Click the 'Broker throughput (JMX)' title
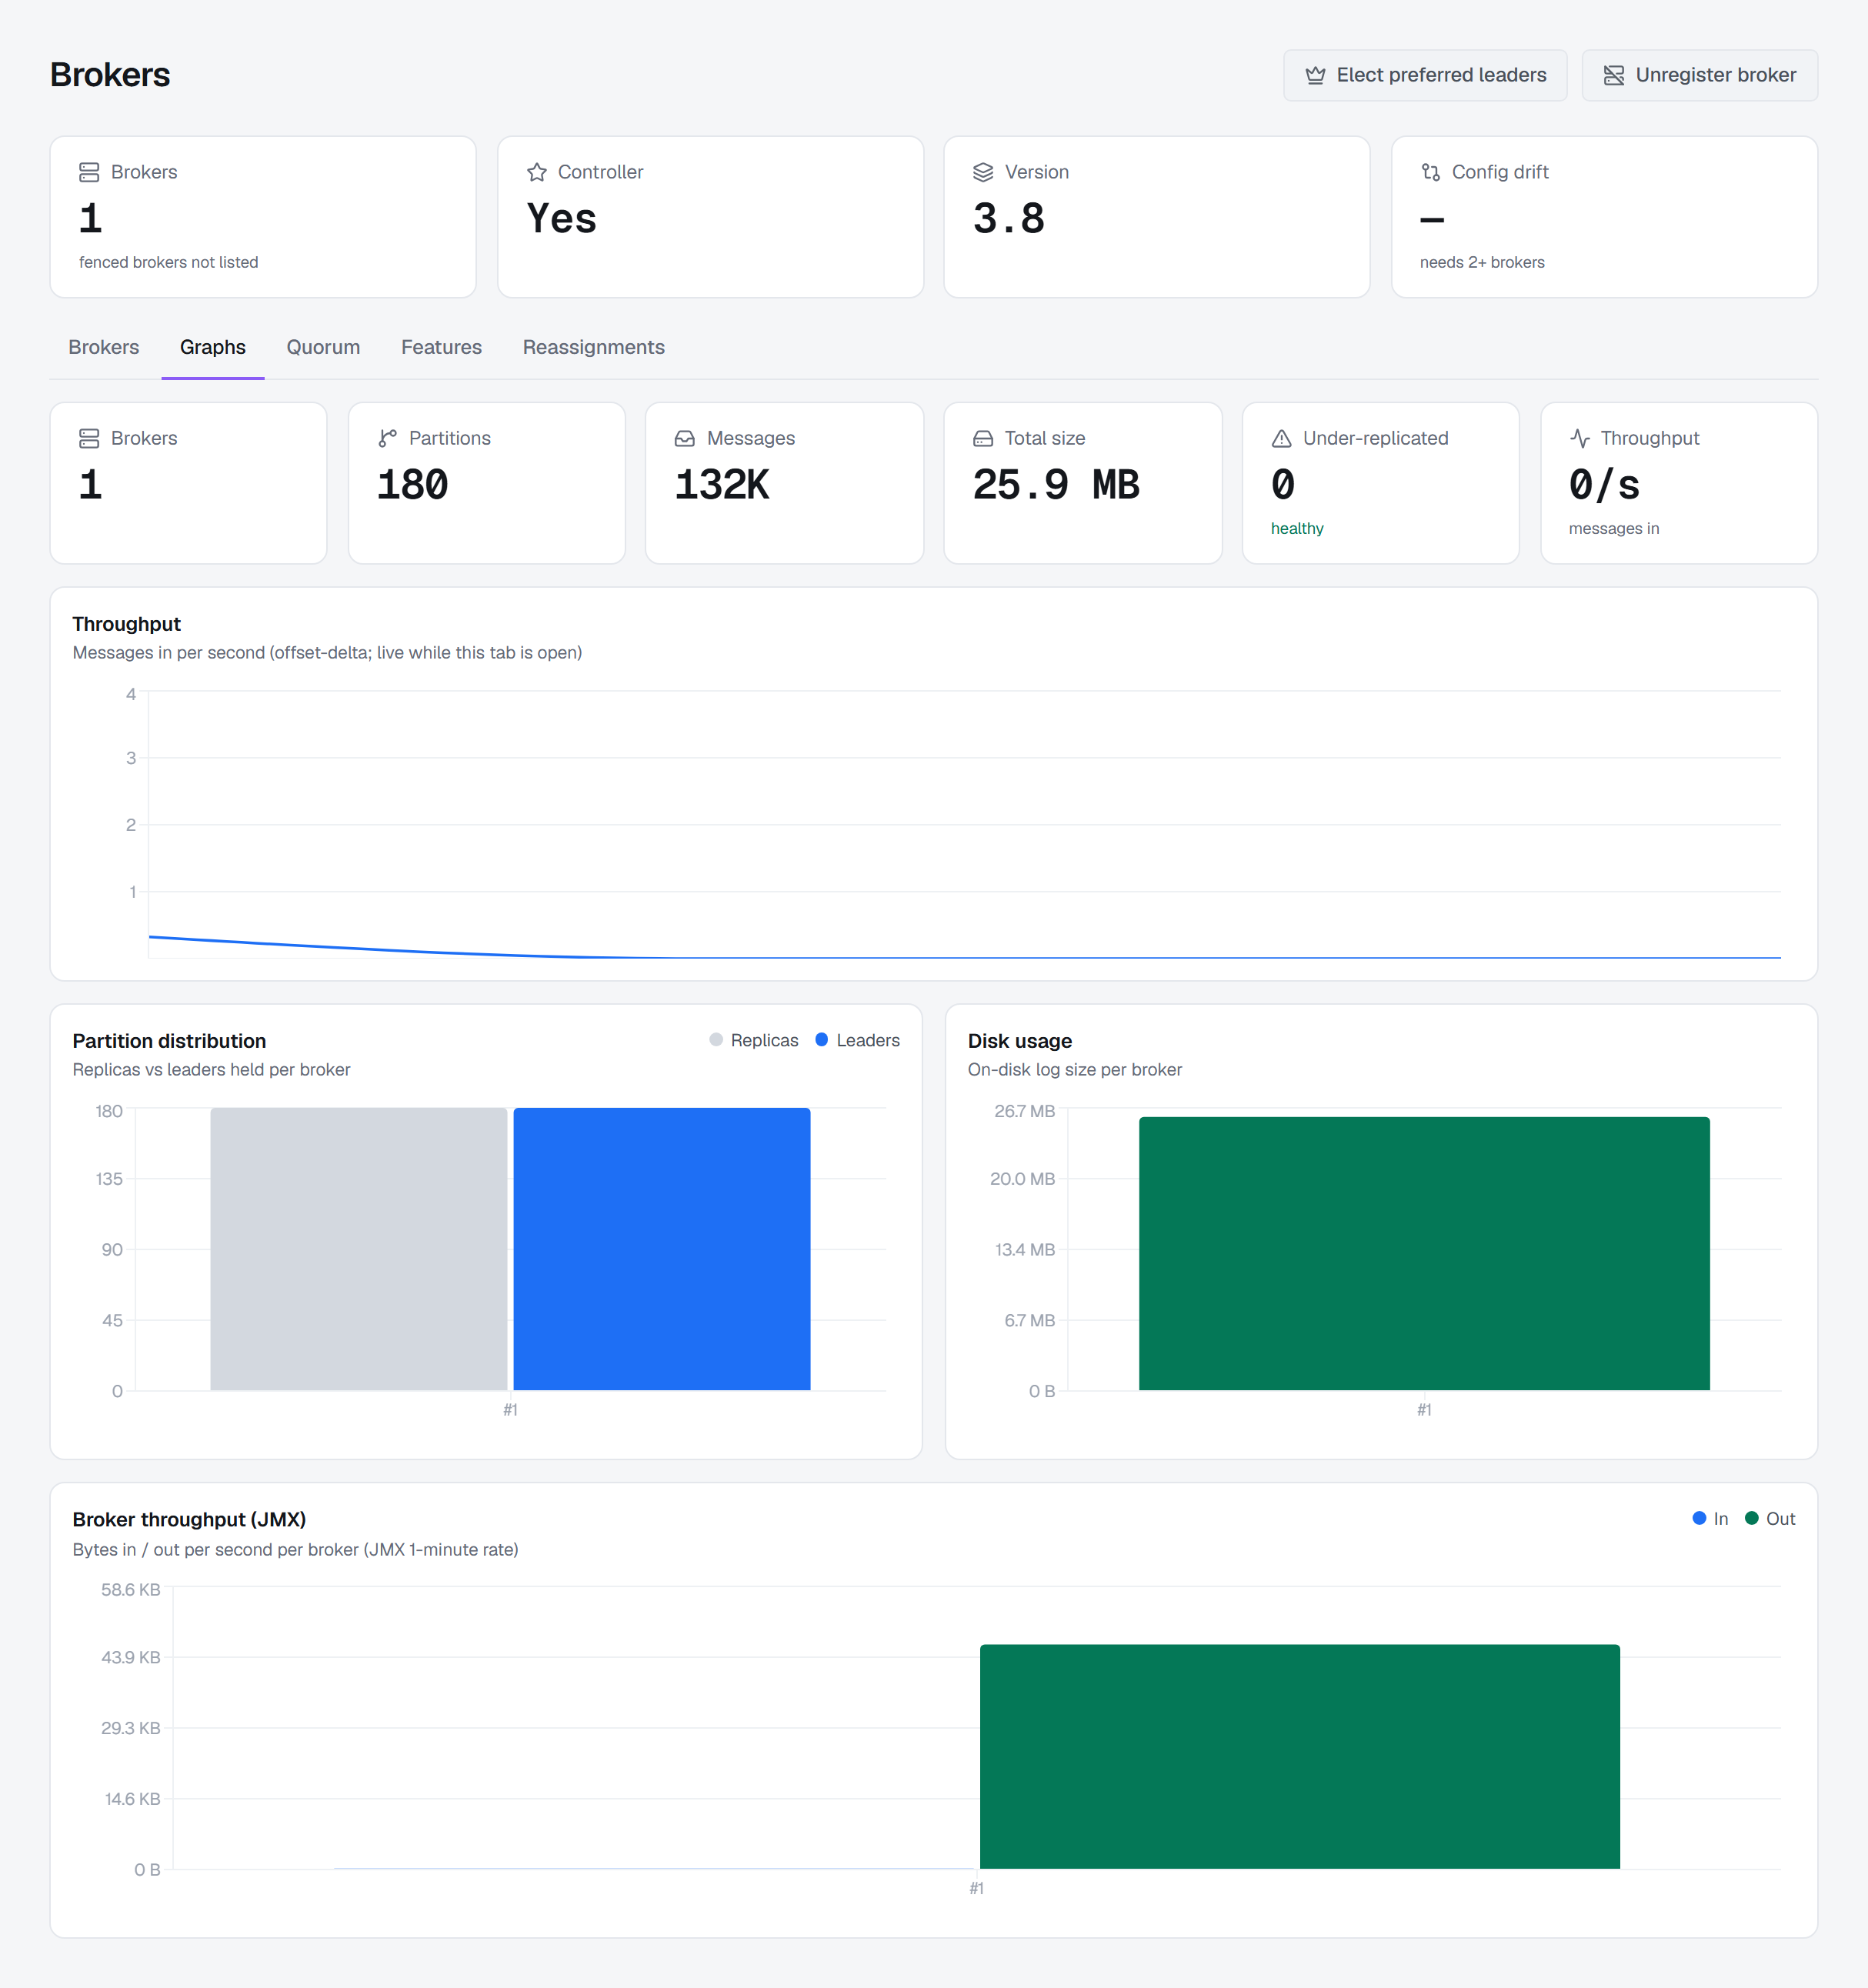 (x=189, y=1519)
